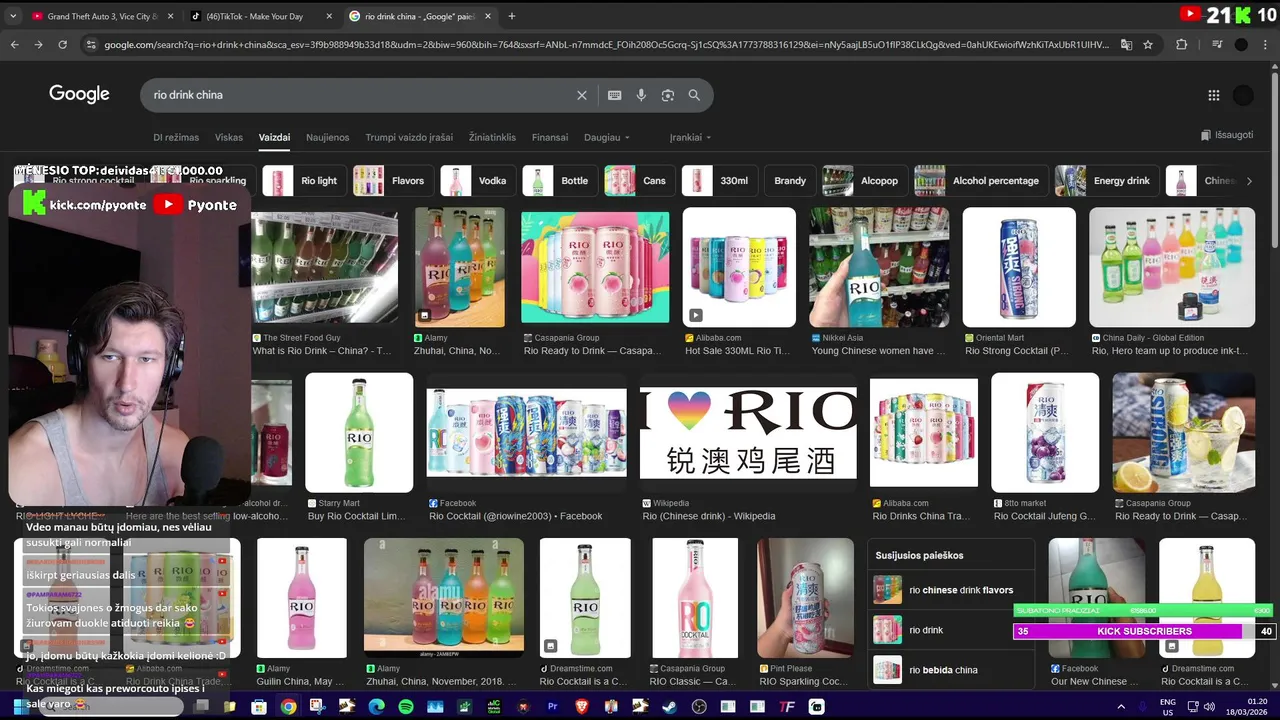Filter images by the Alcohol percentage chip

(981, 181)
